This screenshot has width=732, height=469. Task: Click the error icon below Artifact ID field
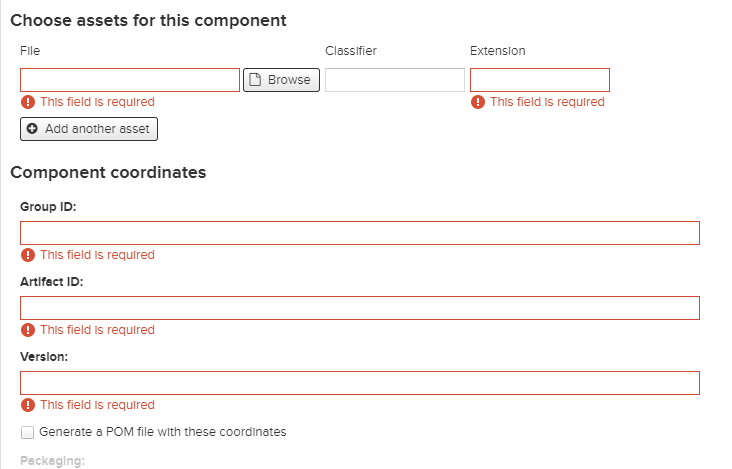(x=28, y=330)
